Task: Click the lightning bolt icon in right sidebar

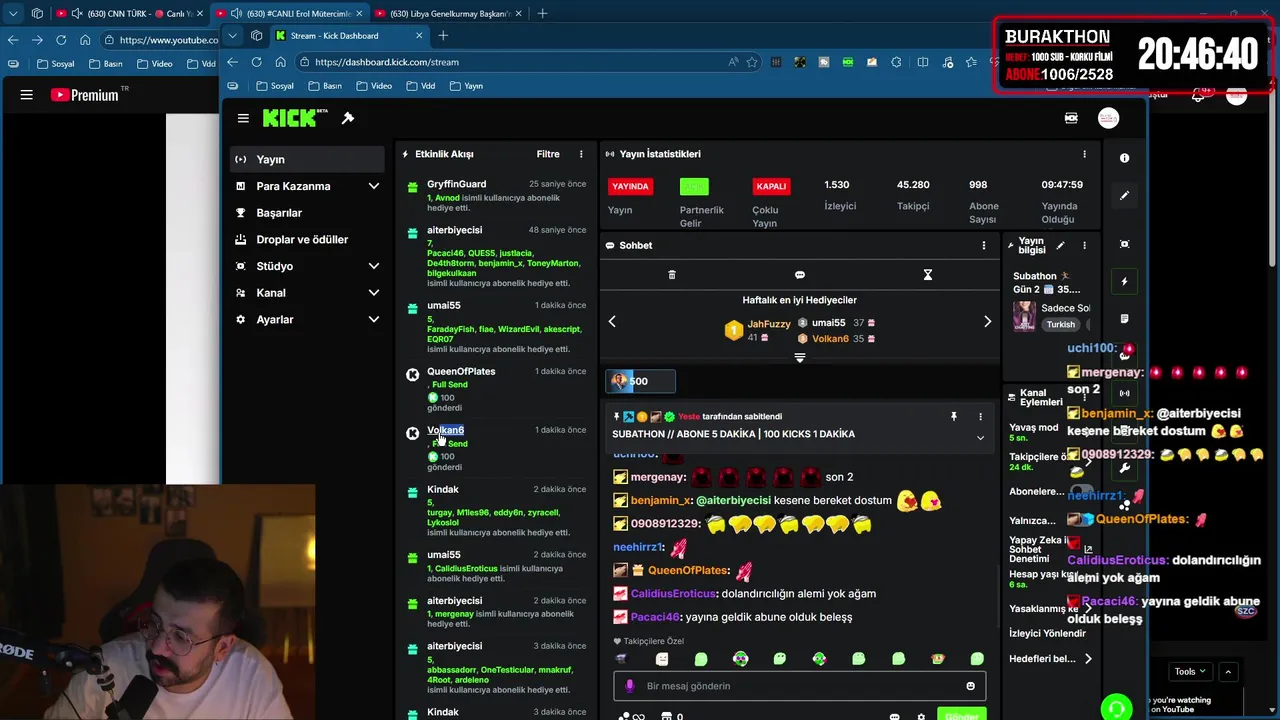Action: [1124, 282]
